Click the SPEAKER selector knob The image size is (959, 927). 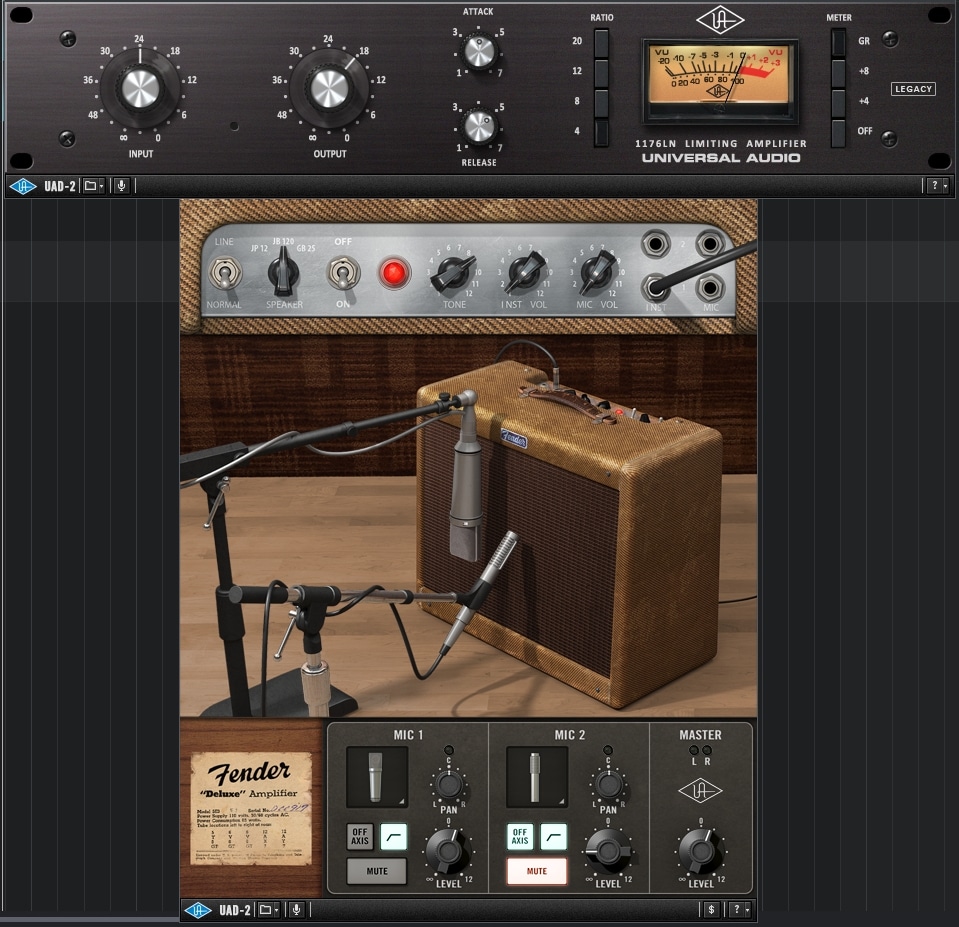[x=283, y=273]
